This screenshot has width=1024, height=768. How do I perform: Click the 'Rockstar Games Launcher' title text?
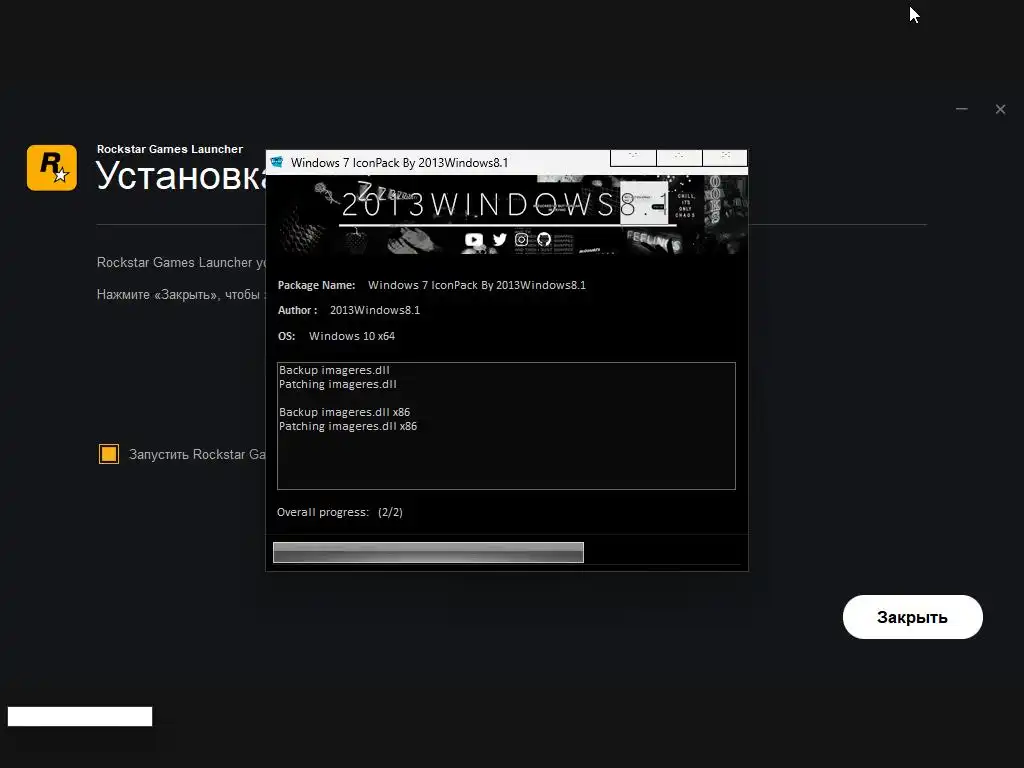point(170,149)
